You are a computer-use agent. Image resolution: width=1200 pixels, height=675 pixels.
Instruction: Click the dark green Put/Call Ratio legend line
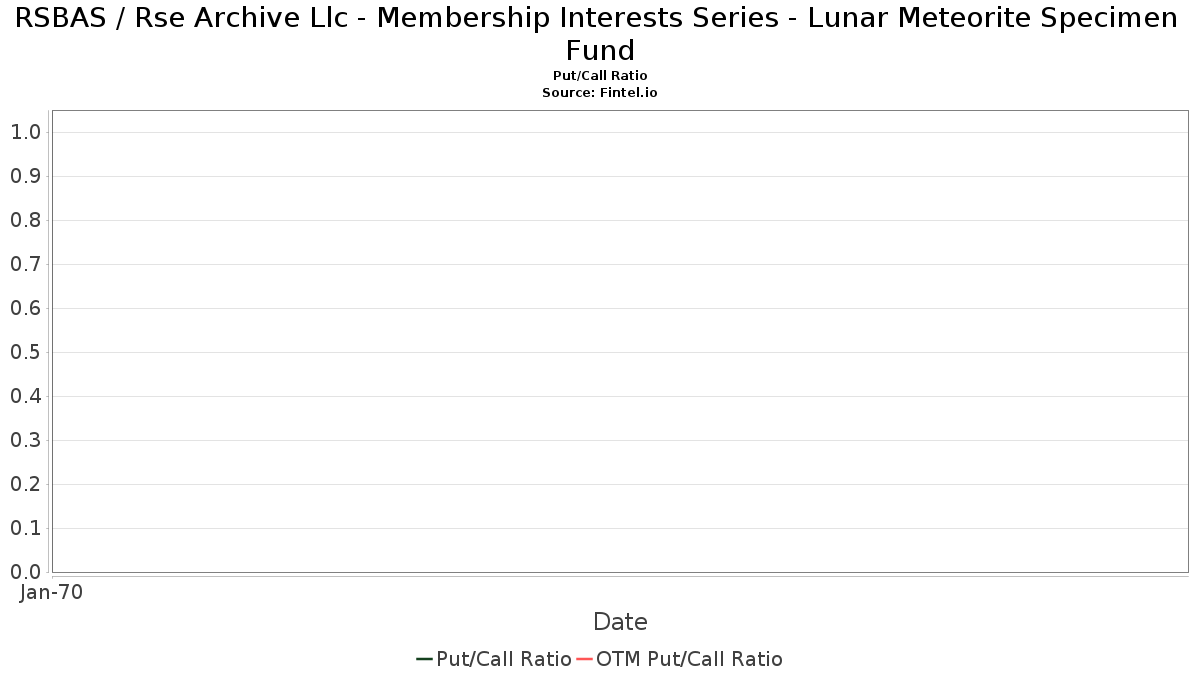pos(424,659)
